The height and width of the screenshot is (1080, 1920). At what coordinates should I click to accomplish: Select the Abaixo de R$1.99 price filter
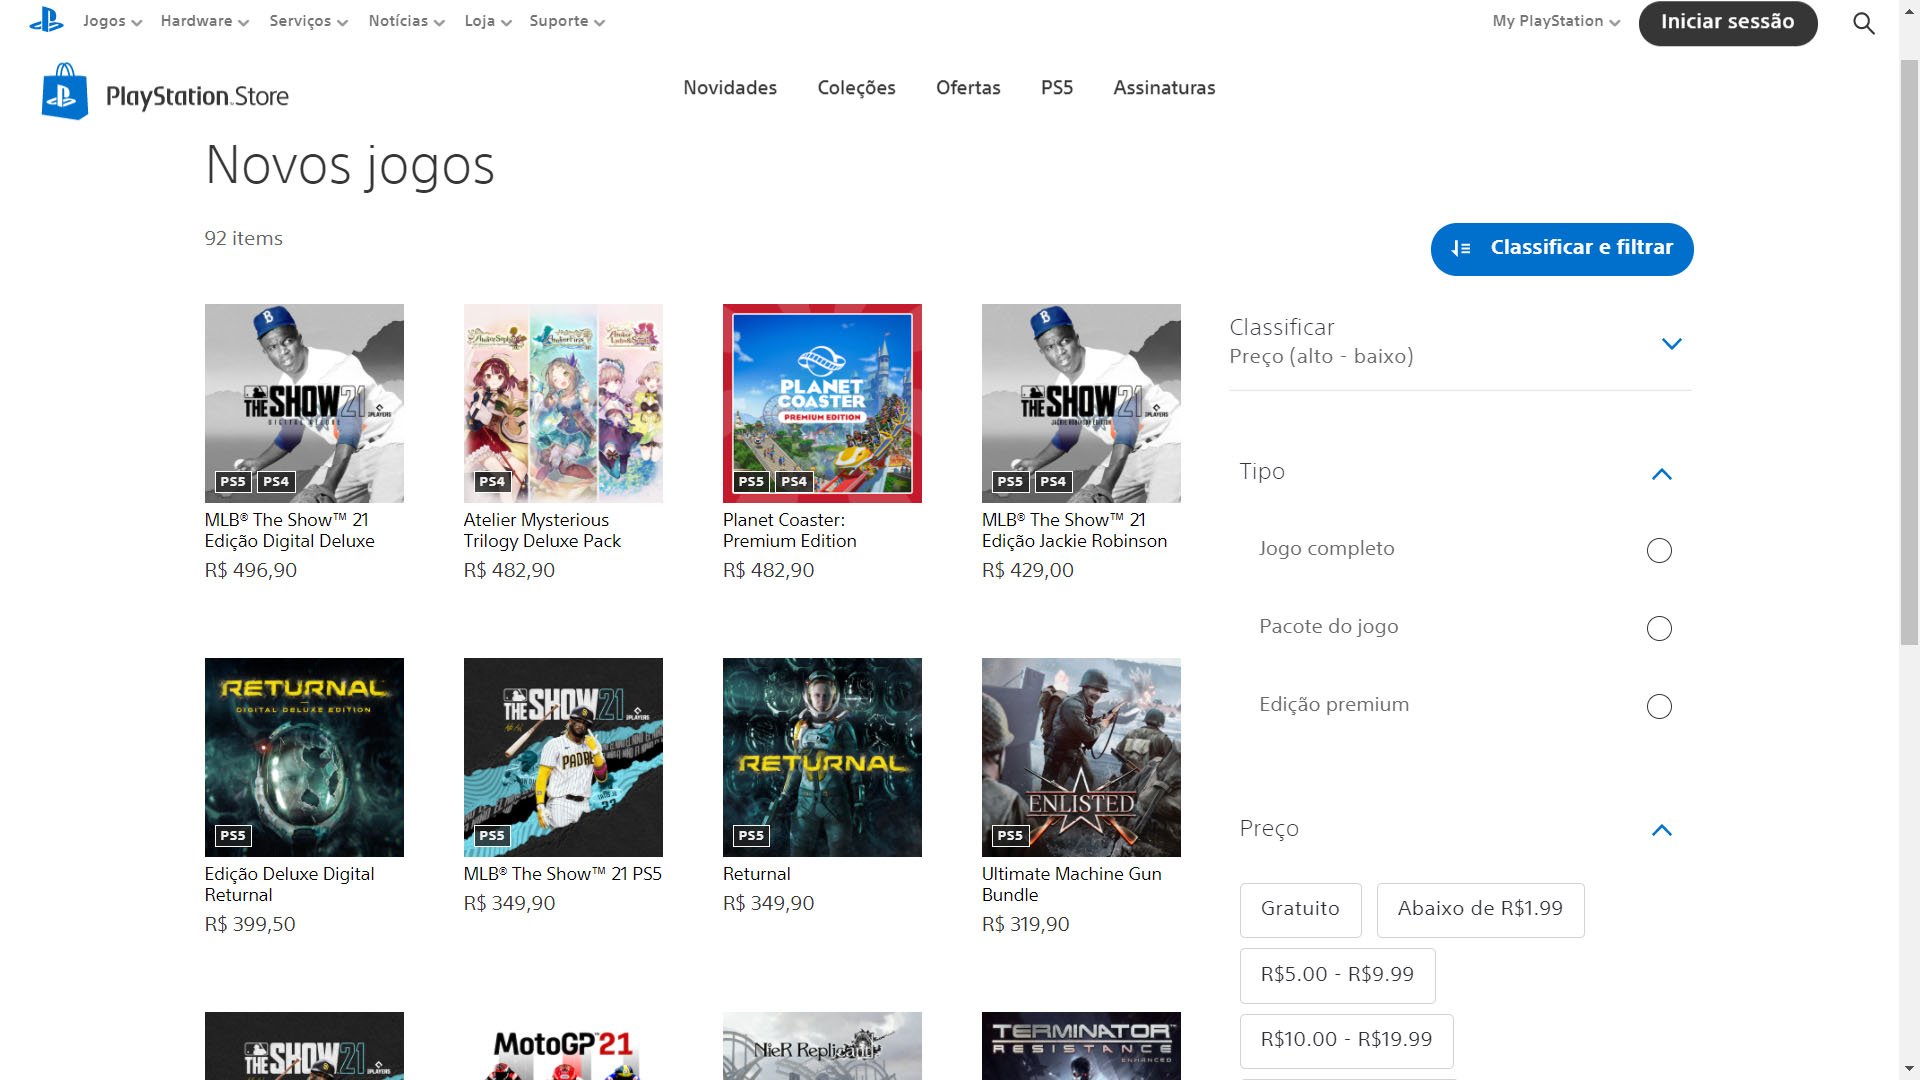coord(1480,910)
